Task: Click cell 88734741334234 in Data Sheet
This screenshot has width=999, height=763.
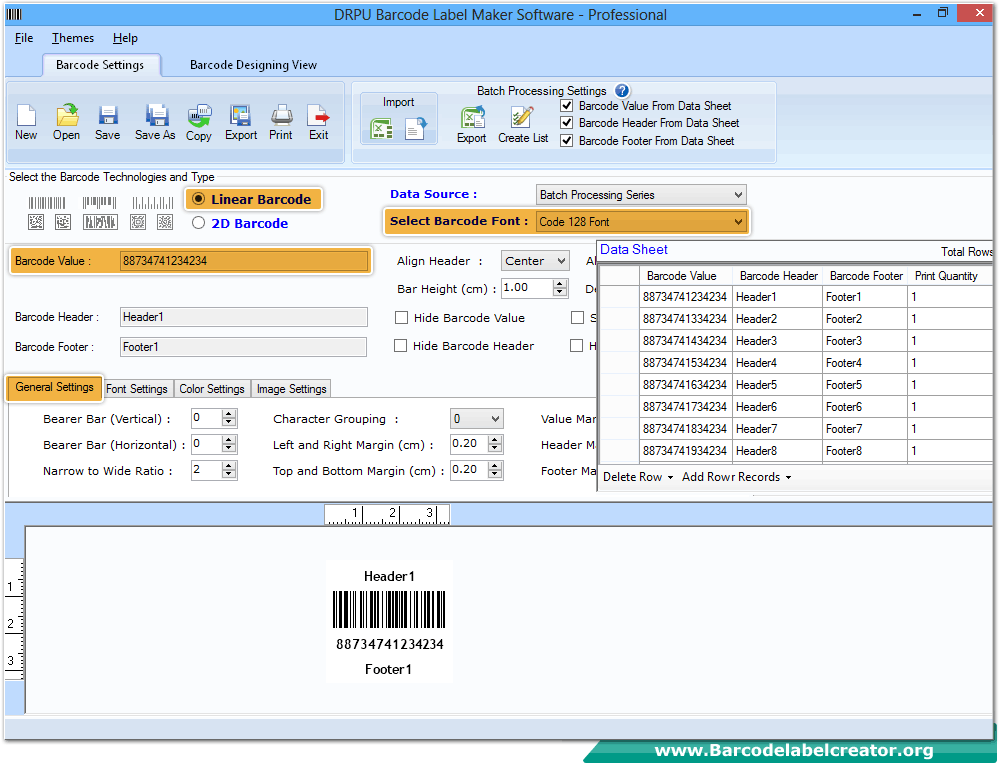Action: 686,319
